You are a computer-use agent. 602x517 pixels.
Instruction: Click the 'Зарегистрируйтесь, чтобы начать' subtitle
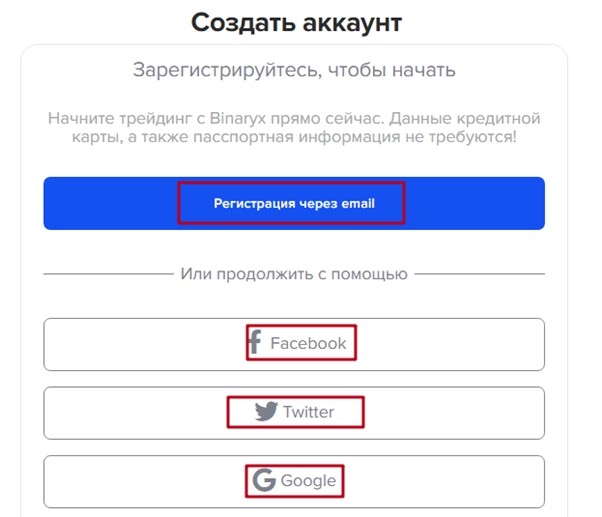pos(294,70)
